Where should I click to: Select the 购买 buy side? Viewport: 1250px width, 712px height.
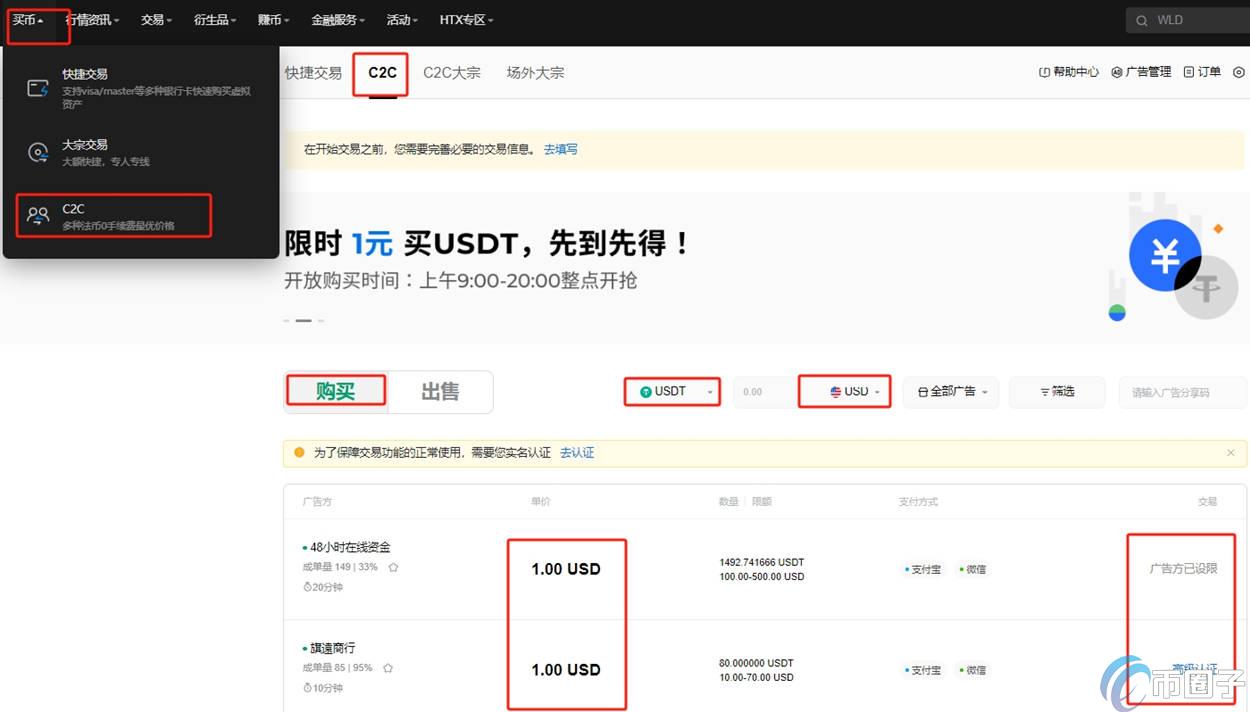(335, 391)
